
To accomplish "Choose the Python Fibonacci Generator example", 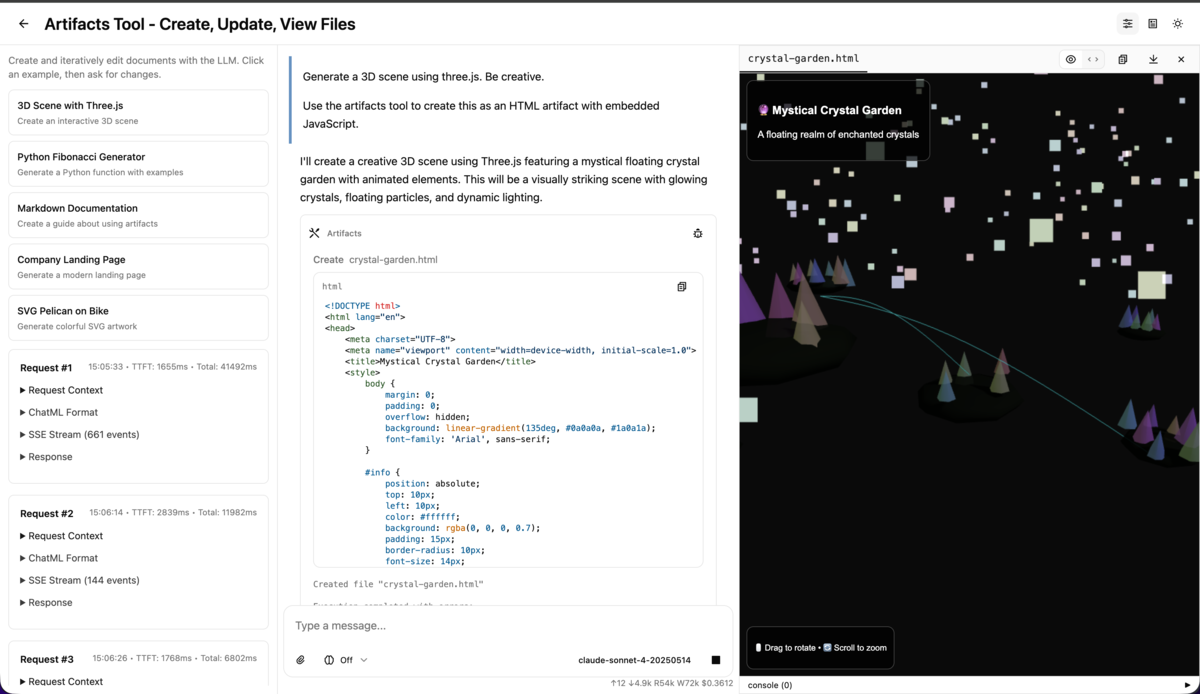I will pos(138,163).
